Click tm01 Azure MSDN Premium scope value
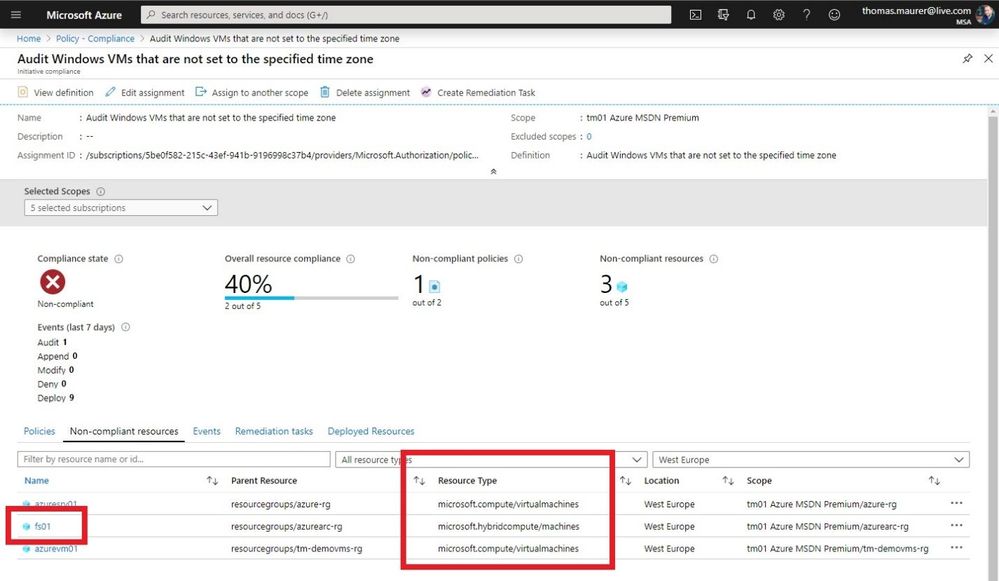The width and height of the screenshot is (999, 581). [642, 118]
